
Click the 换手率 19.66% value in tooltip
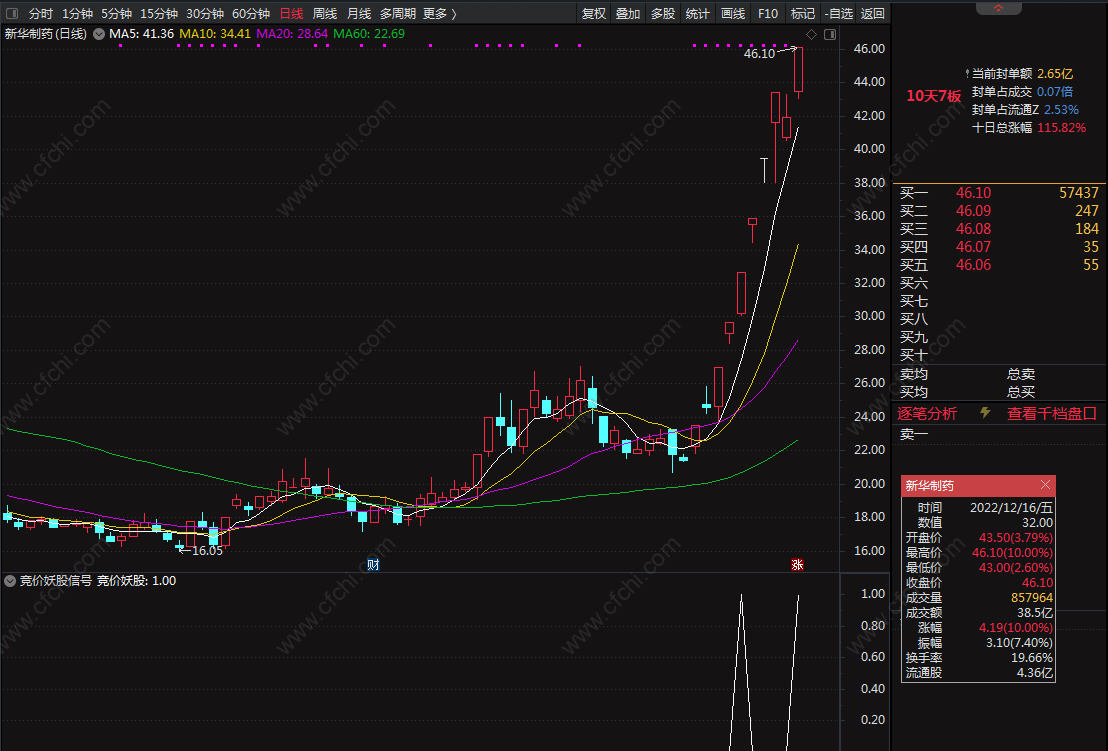click(1032, 658)
